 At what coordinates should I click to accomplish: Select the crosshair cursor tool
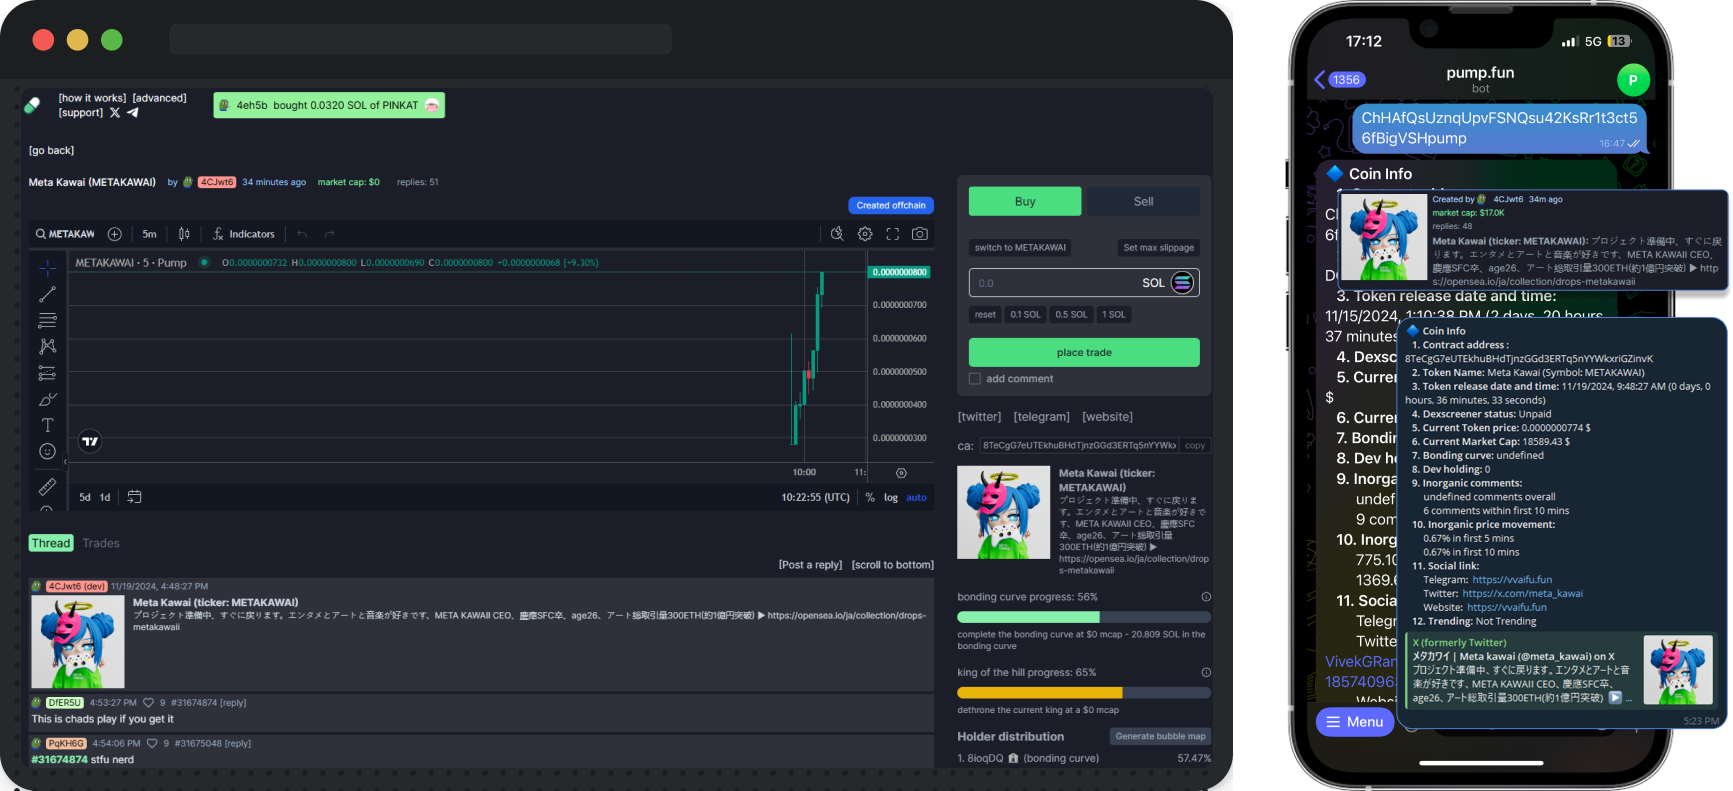(x=47, y=268)
